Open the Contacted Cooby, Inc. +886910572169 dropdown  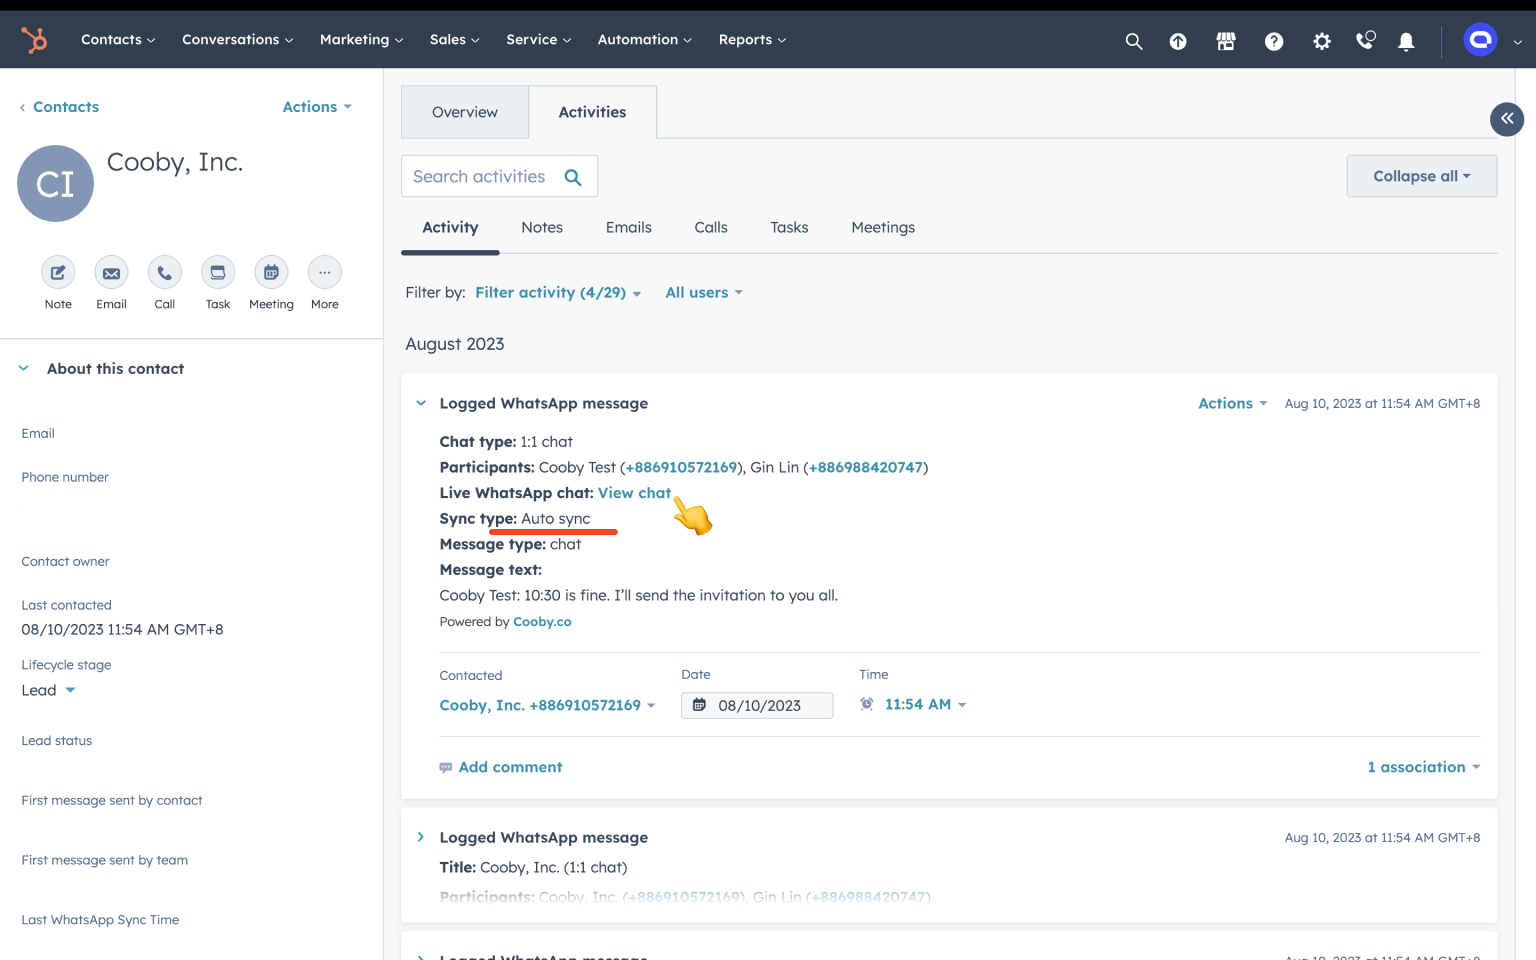click(548, 706)
